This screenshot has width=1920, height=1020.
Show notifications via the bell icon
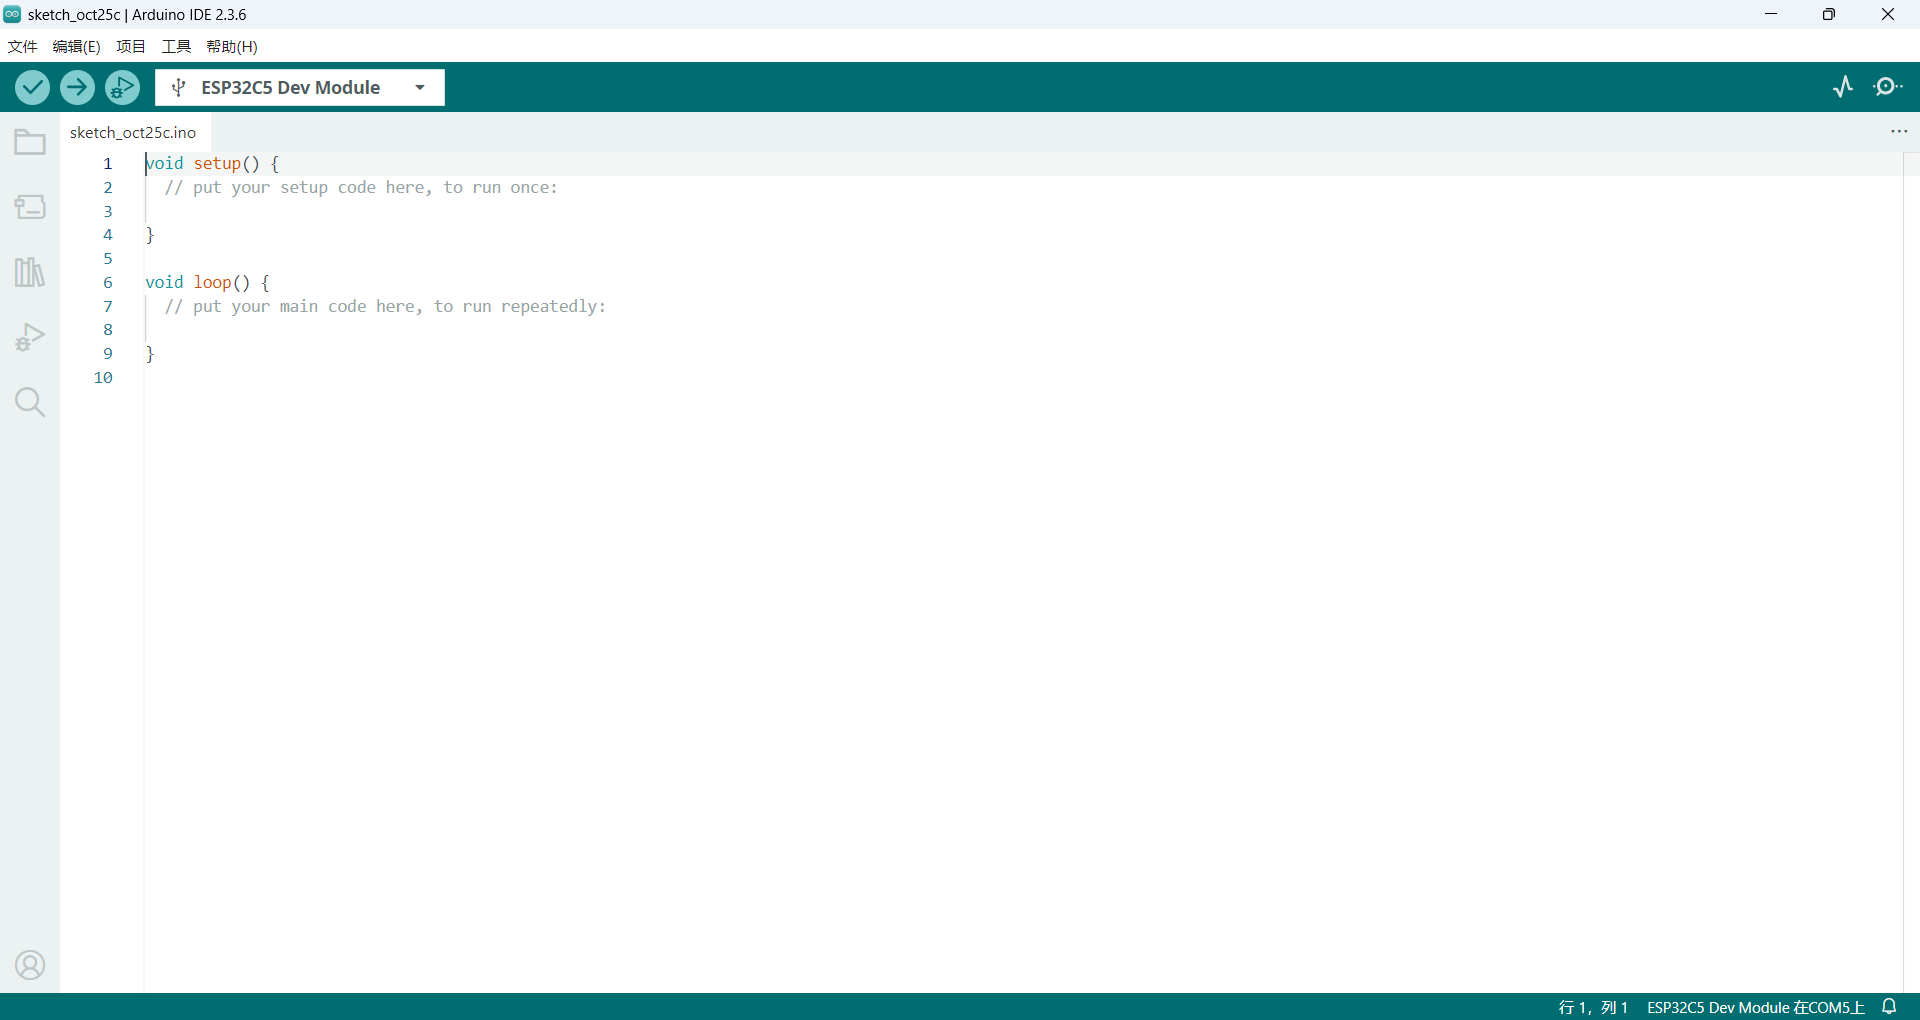click(1889, 1007)
